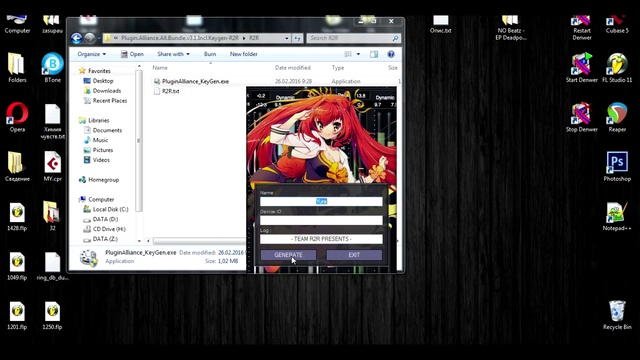Open the Folders desktop folder

pos(17,67)
